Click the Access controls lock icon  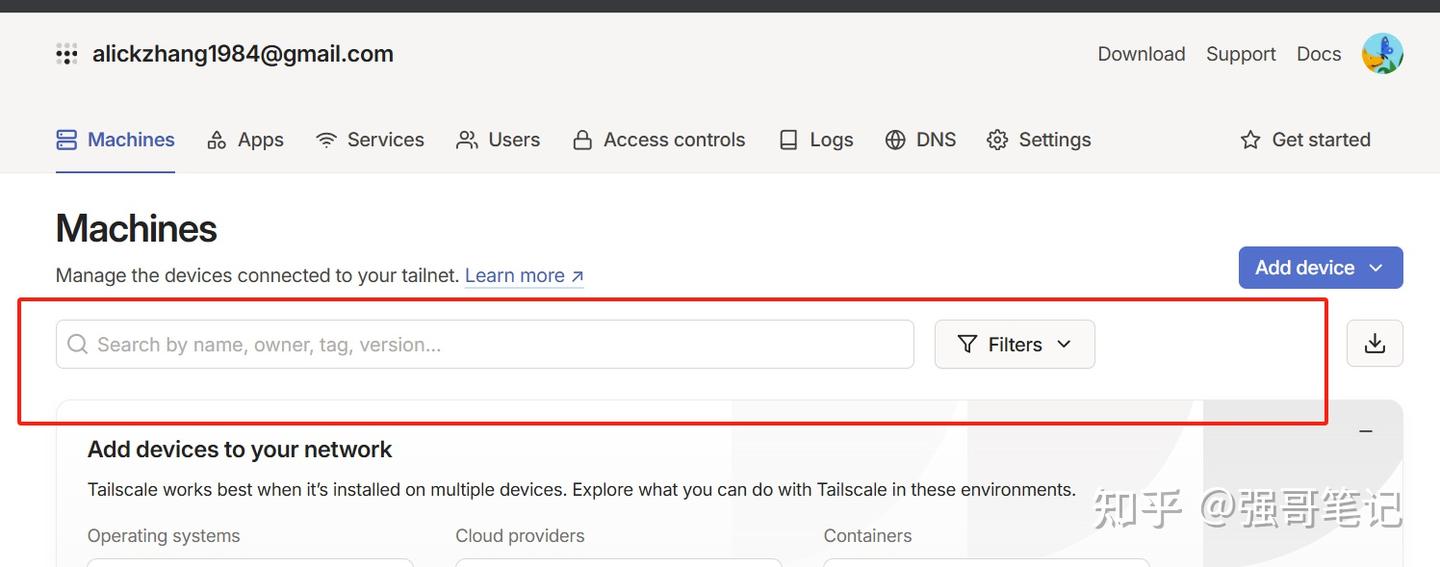[582, 140]
